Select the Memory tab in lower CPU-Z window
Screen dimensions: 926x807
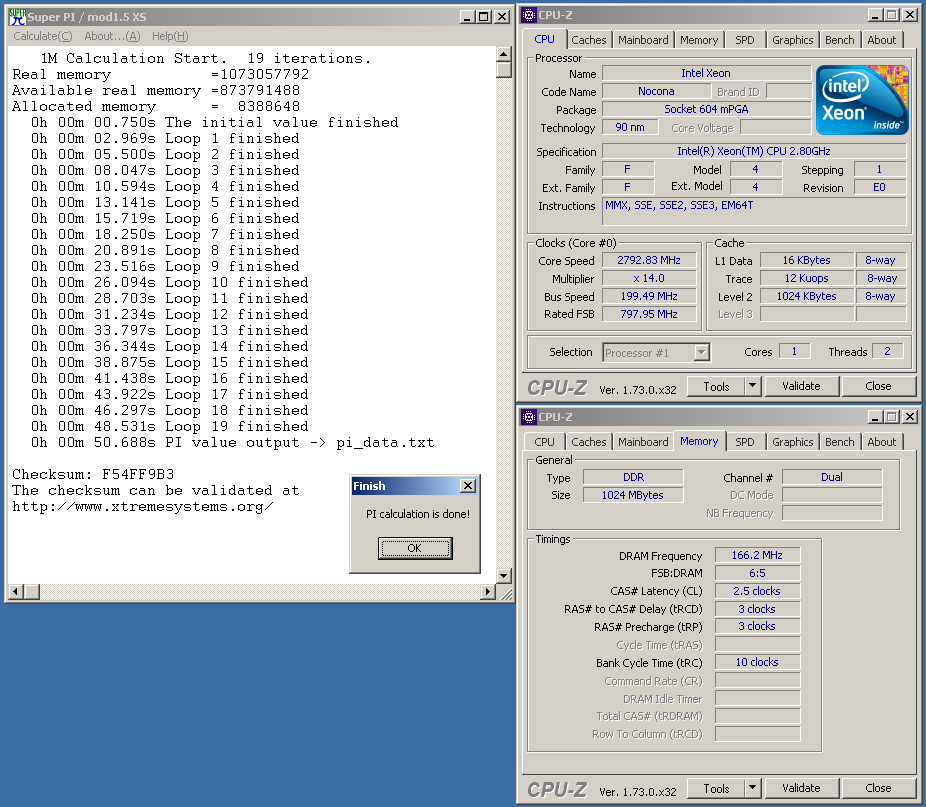[x=699, y=441]
